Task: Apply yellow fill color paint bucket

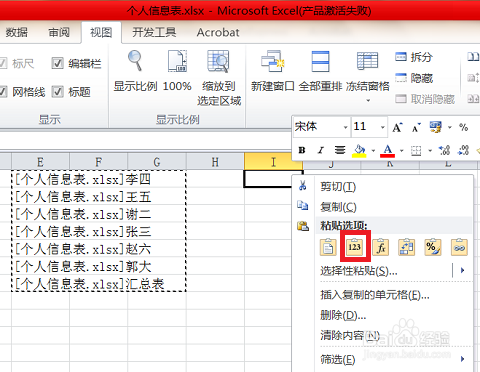Action: point(359,151)
